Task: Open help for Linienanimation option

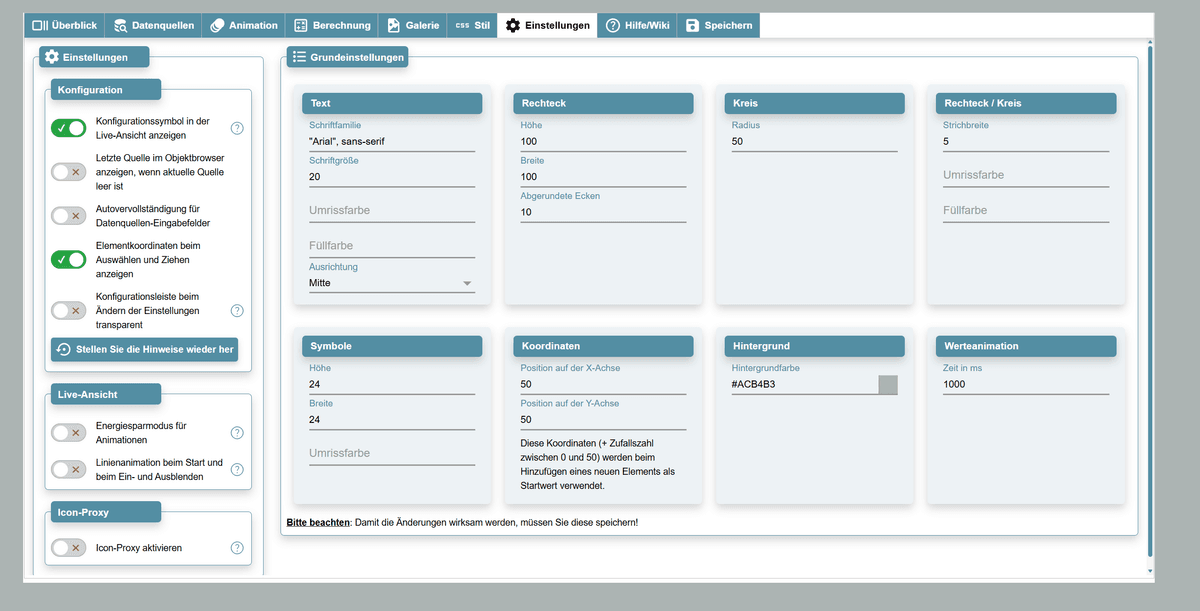Action: pos(237,469)
